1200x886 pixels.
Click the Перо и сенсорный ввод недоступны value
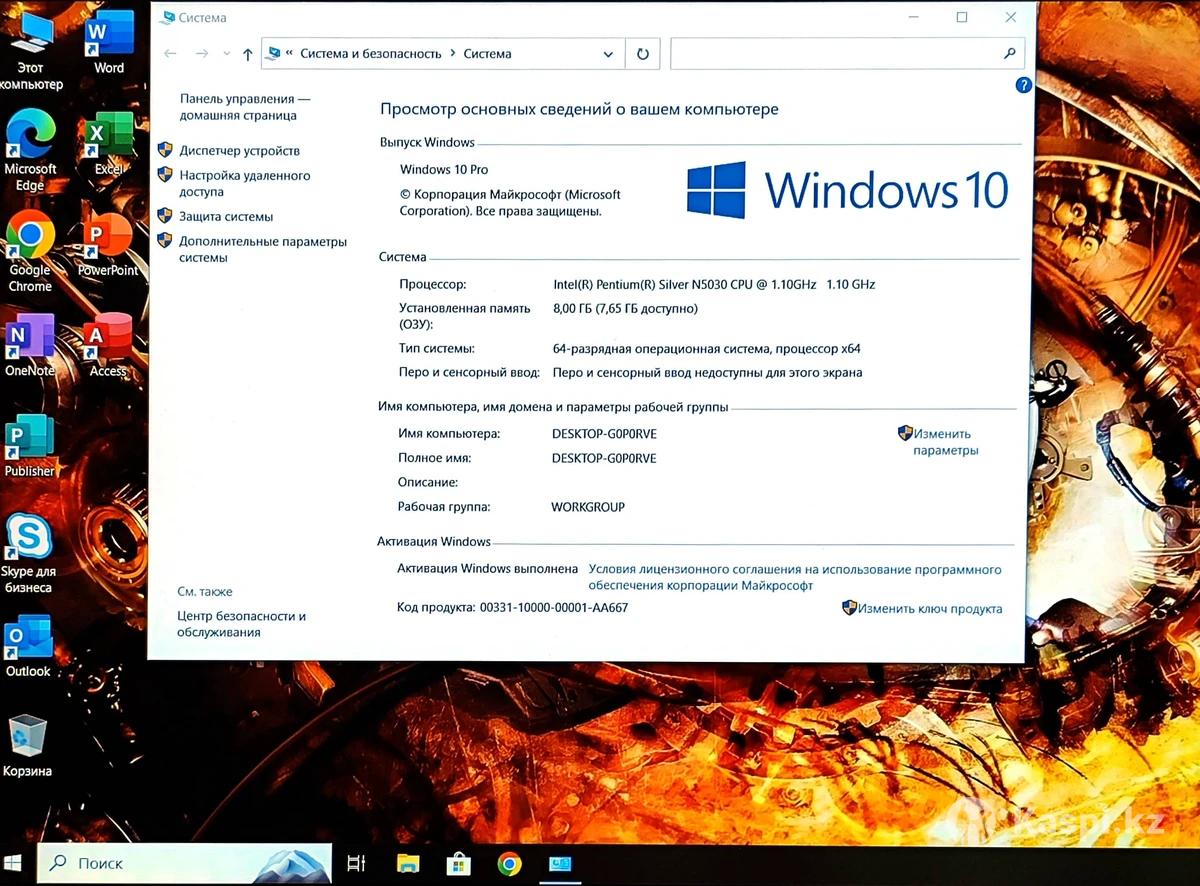tap(707, 373)
